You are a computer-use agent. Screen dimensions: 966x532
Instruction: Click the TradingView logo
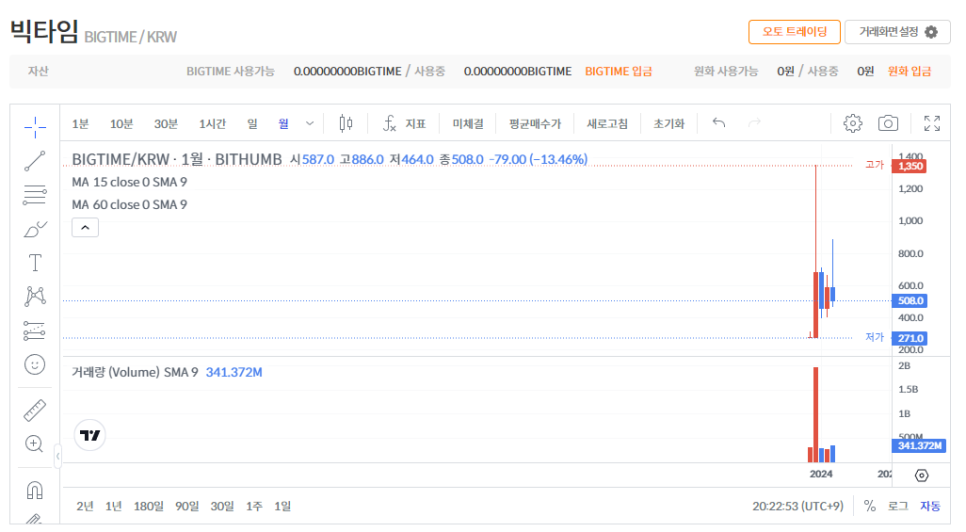point(90,435)
